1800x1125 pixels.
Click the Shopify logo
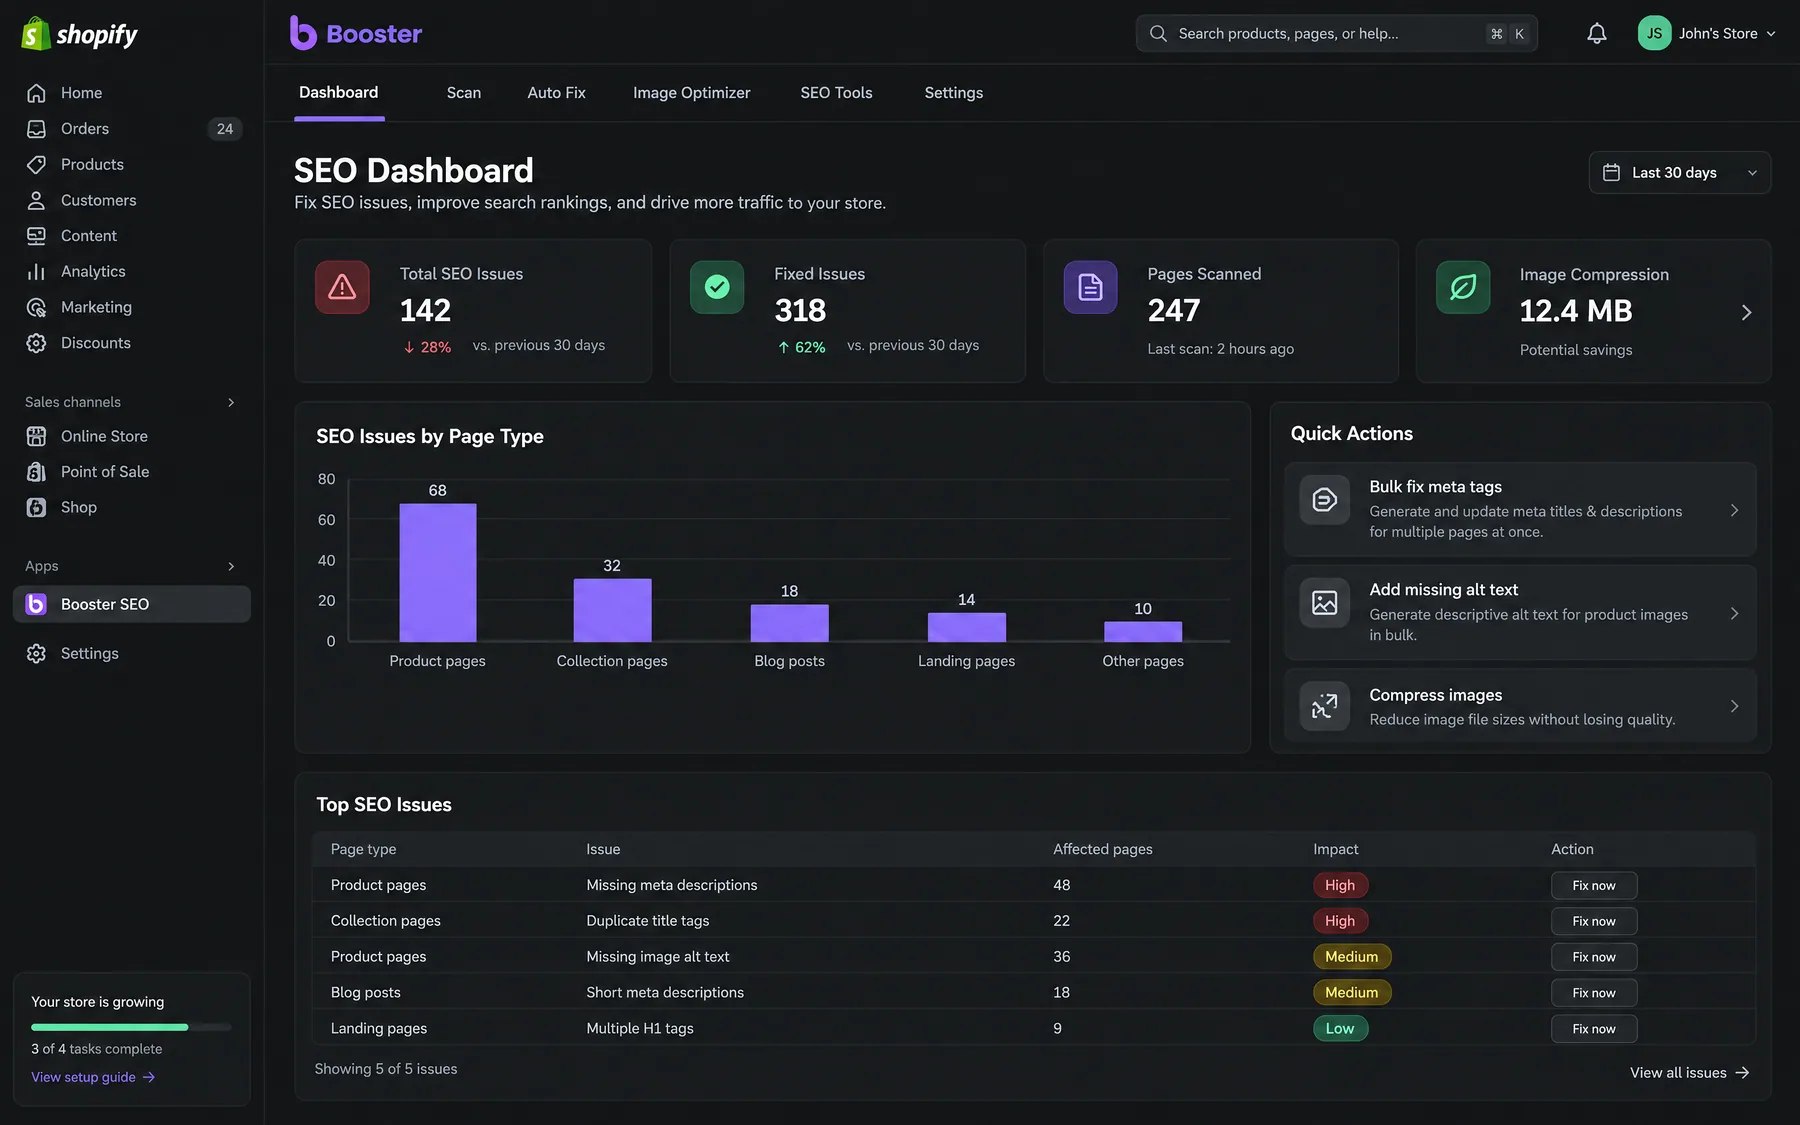pos(80,34)
